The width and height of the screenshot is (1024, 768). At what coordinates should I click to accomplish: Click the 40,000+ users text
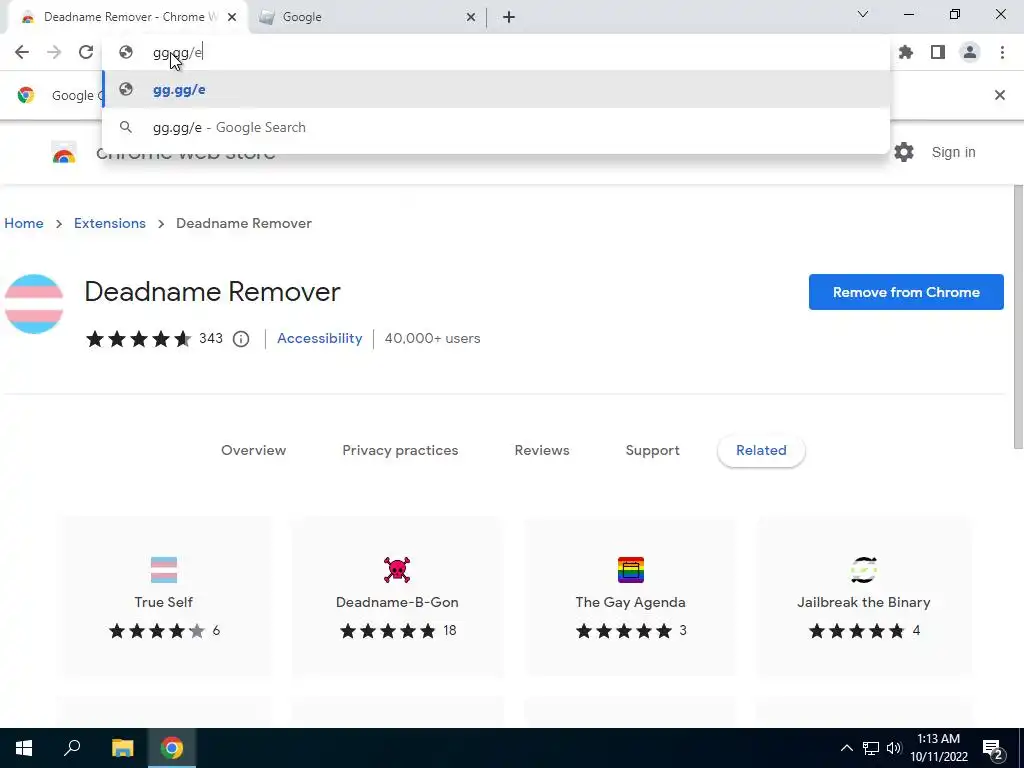(432, 338)
